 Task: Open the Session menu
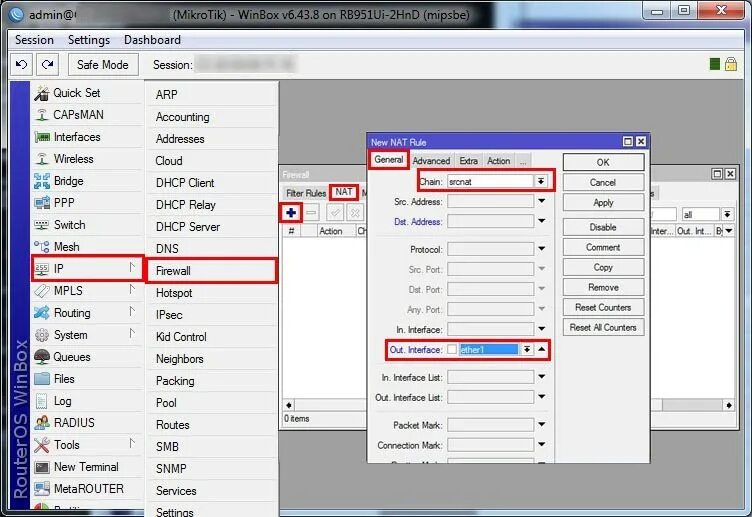pyautogui.click(x=34, y=40)
